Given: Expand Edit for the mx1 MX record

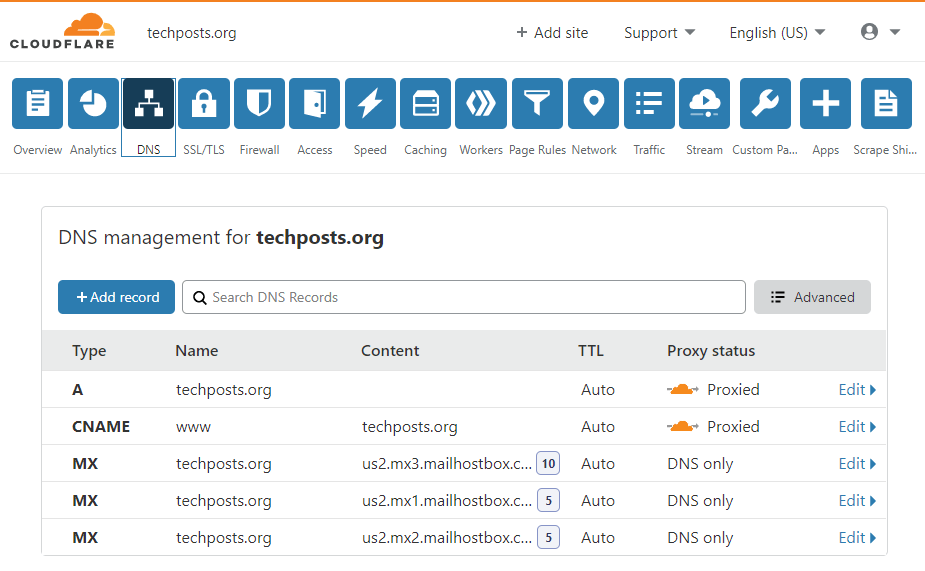Looking at the screenshot, I should tap(857, 501).
